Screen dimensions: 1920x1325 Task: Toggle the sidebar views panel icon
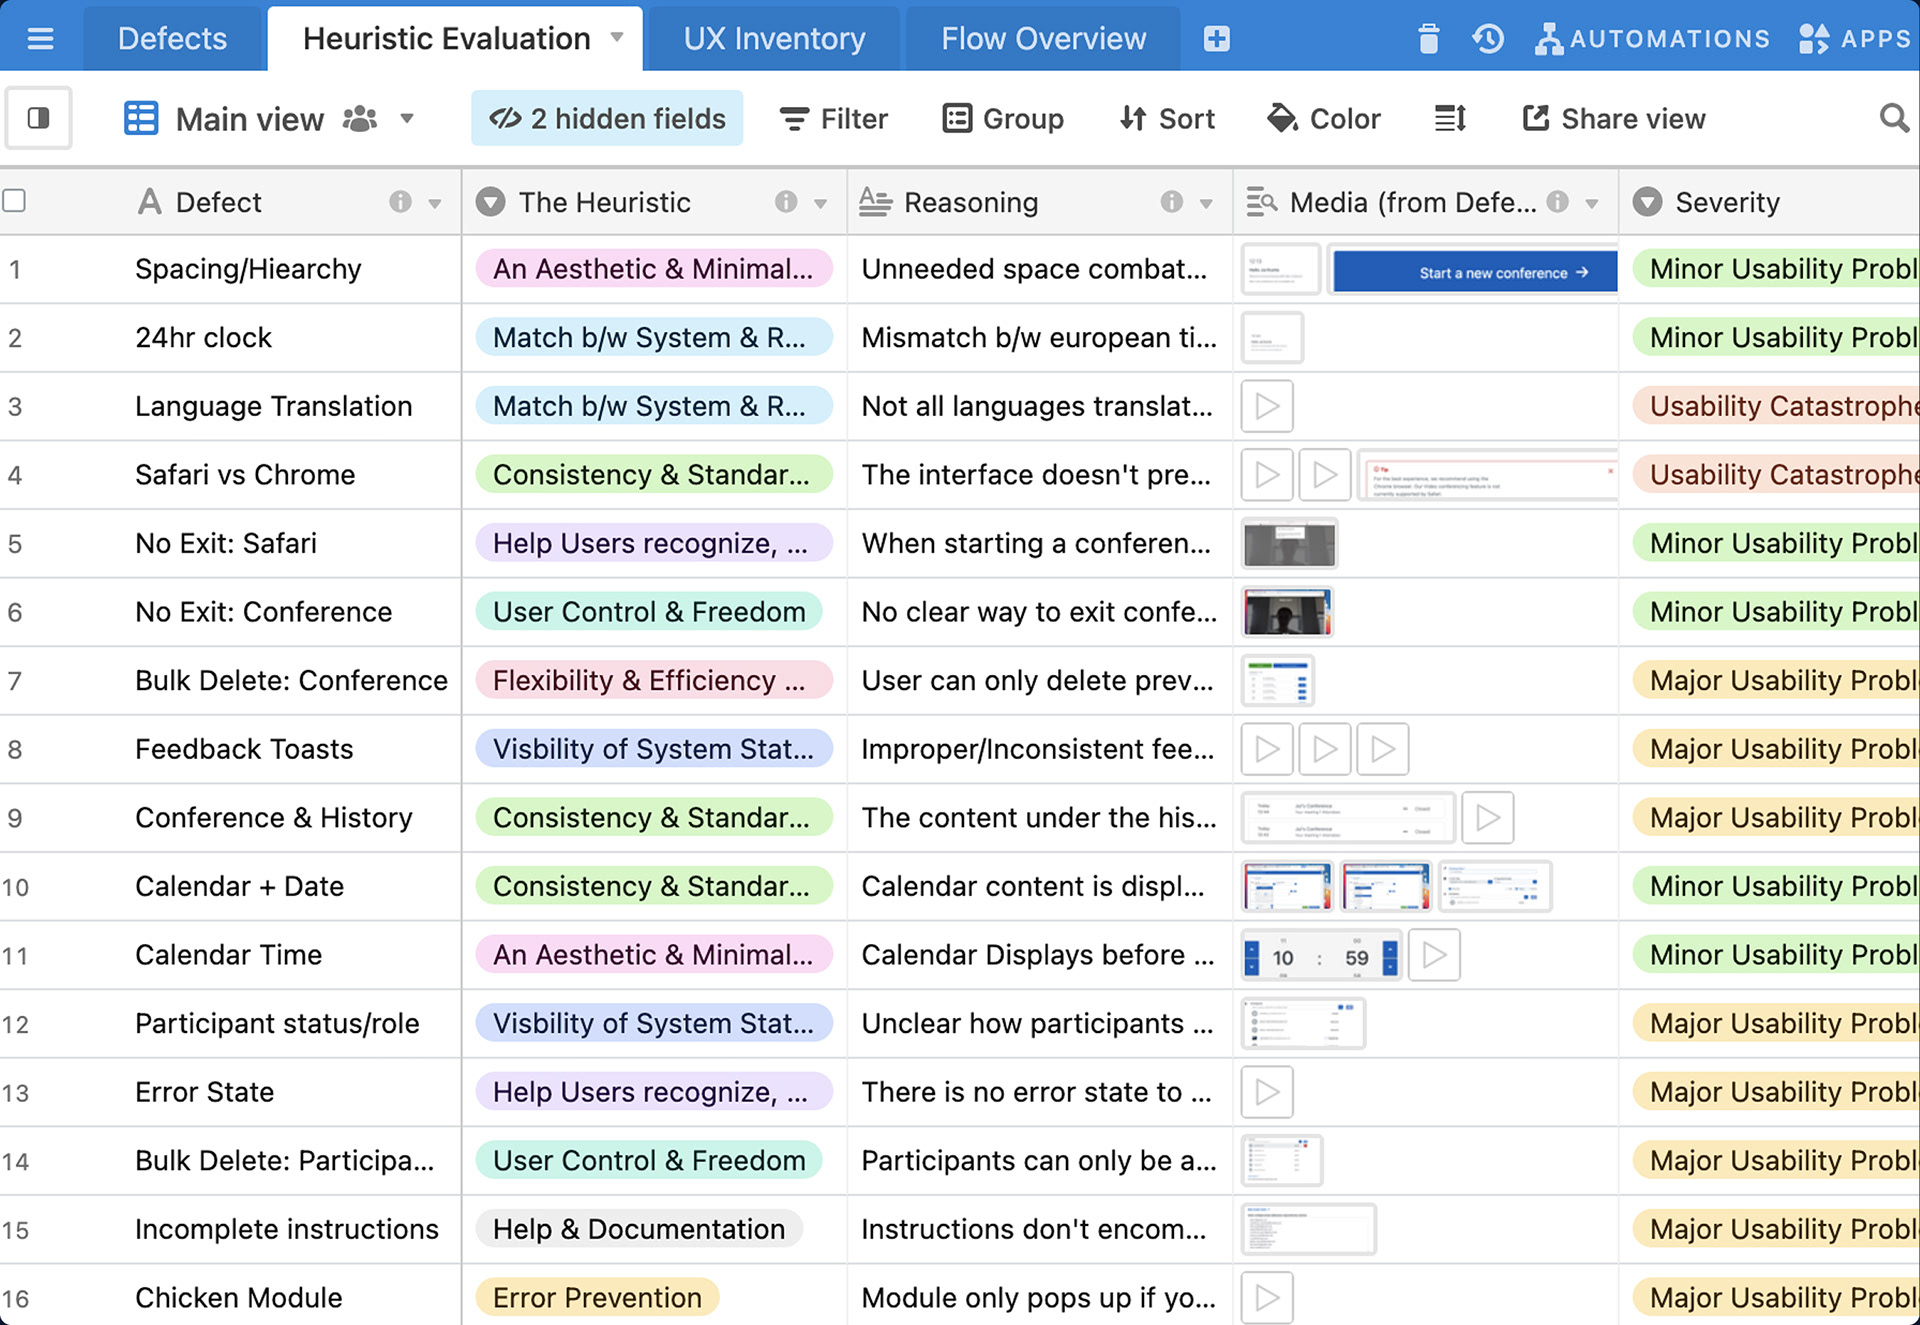click(38, 118)
